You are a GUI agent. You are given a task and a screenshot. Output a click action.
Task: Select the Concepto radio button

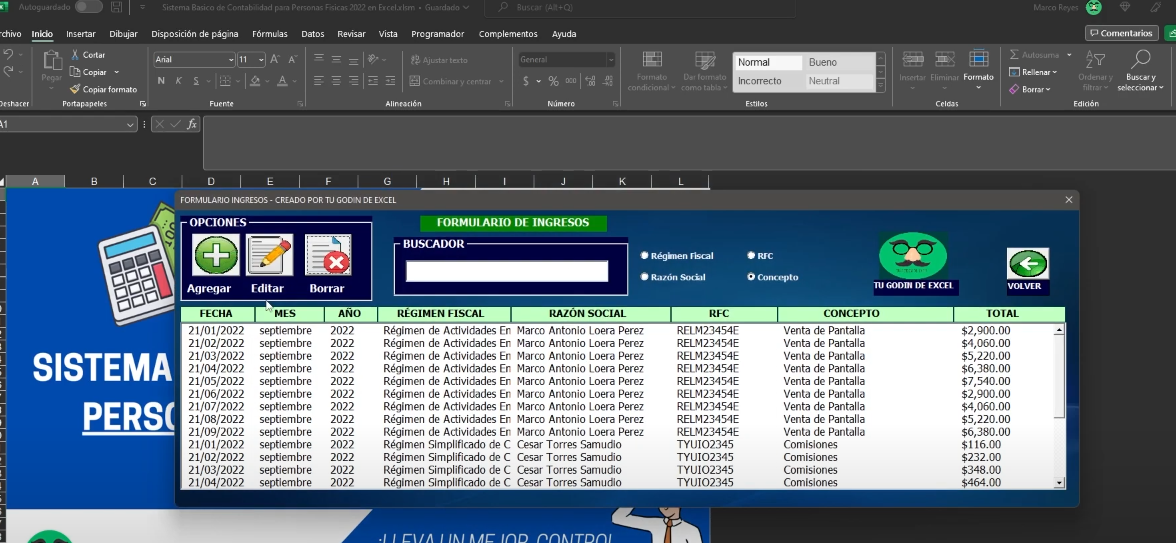[x=752, y=277]
